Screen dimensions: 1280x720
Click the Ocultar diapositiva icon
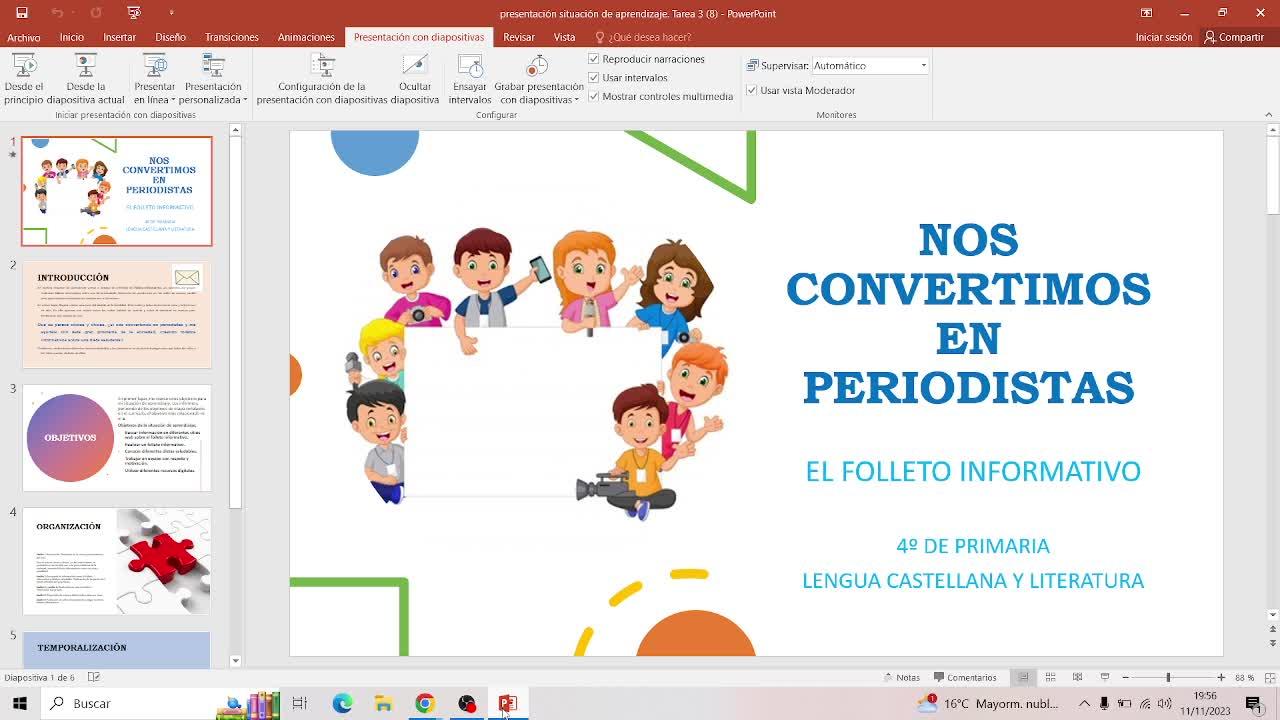[415, 66]
